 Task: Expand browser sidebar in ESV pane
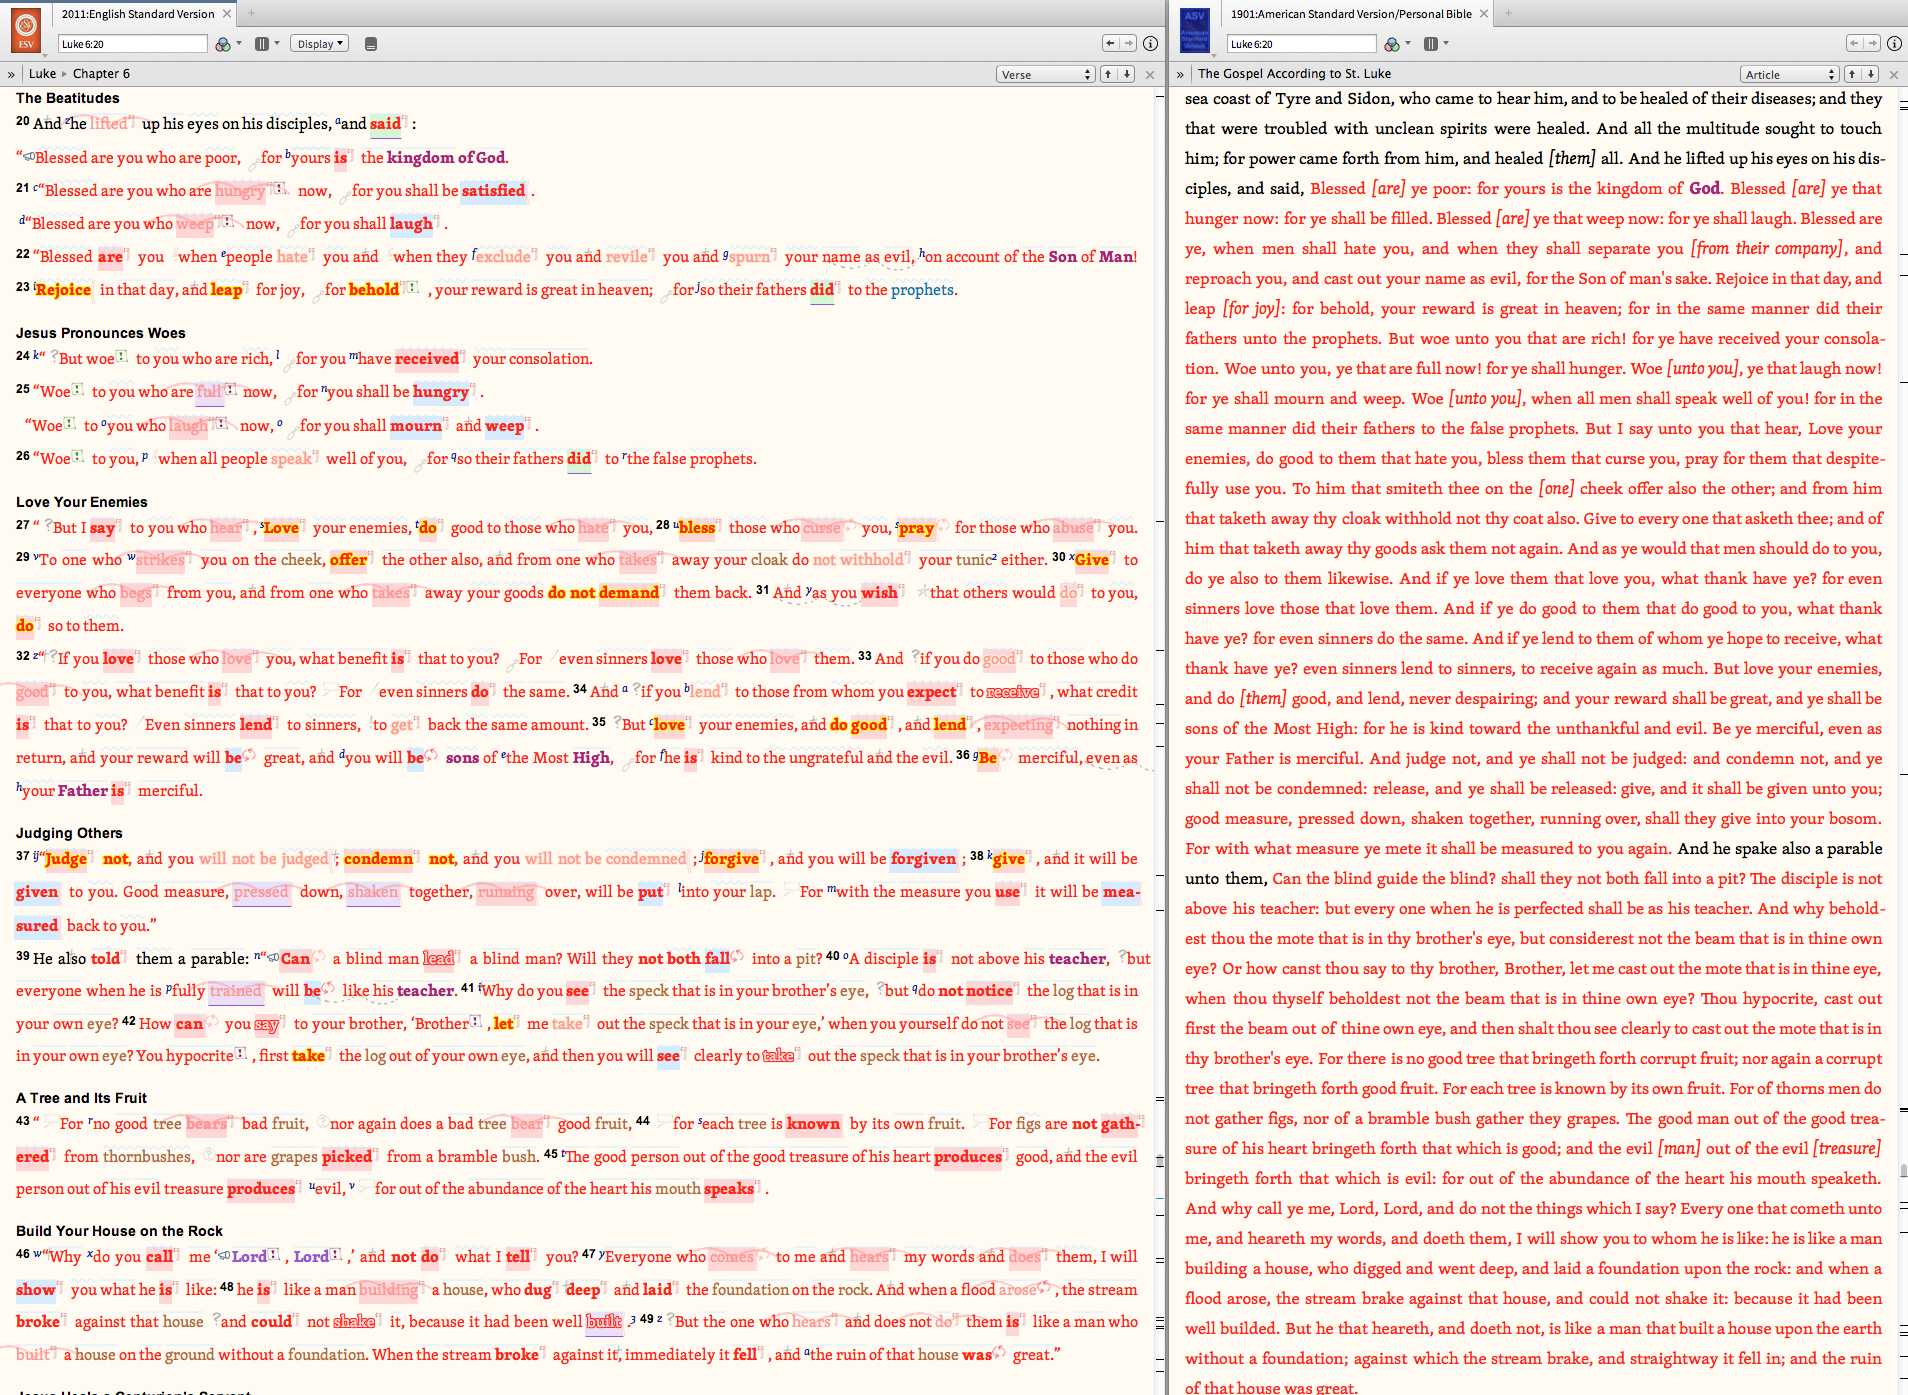pos(11,74)
